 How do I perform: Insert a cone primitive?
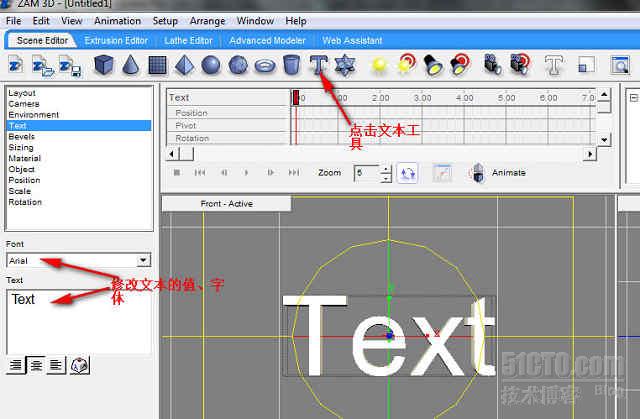(131, 65)
